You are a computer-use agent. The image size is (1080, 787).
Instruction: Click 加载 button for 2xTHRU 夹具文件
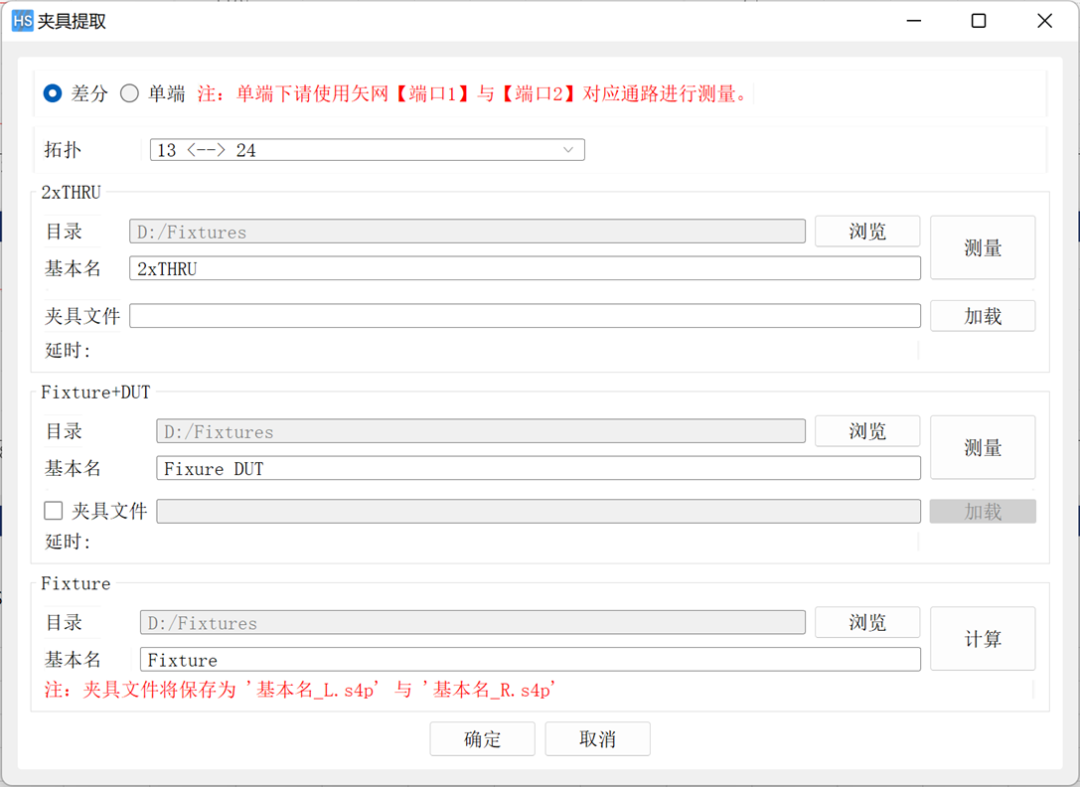coord(982,316)
